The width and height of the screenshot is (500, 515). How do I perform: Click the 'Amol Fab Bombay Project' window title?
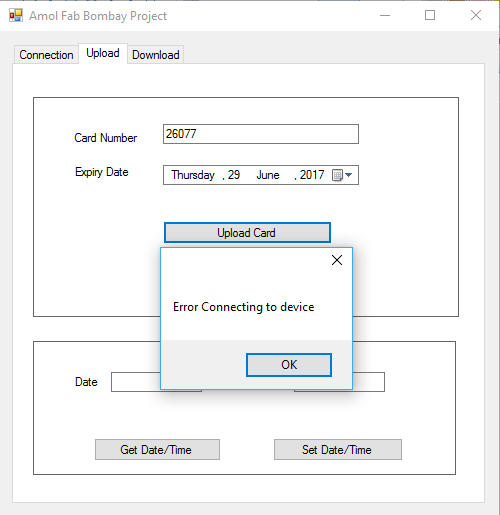98,16
